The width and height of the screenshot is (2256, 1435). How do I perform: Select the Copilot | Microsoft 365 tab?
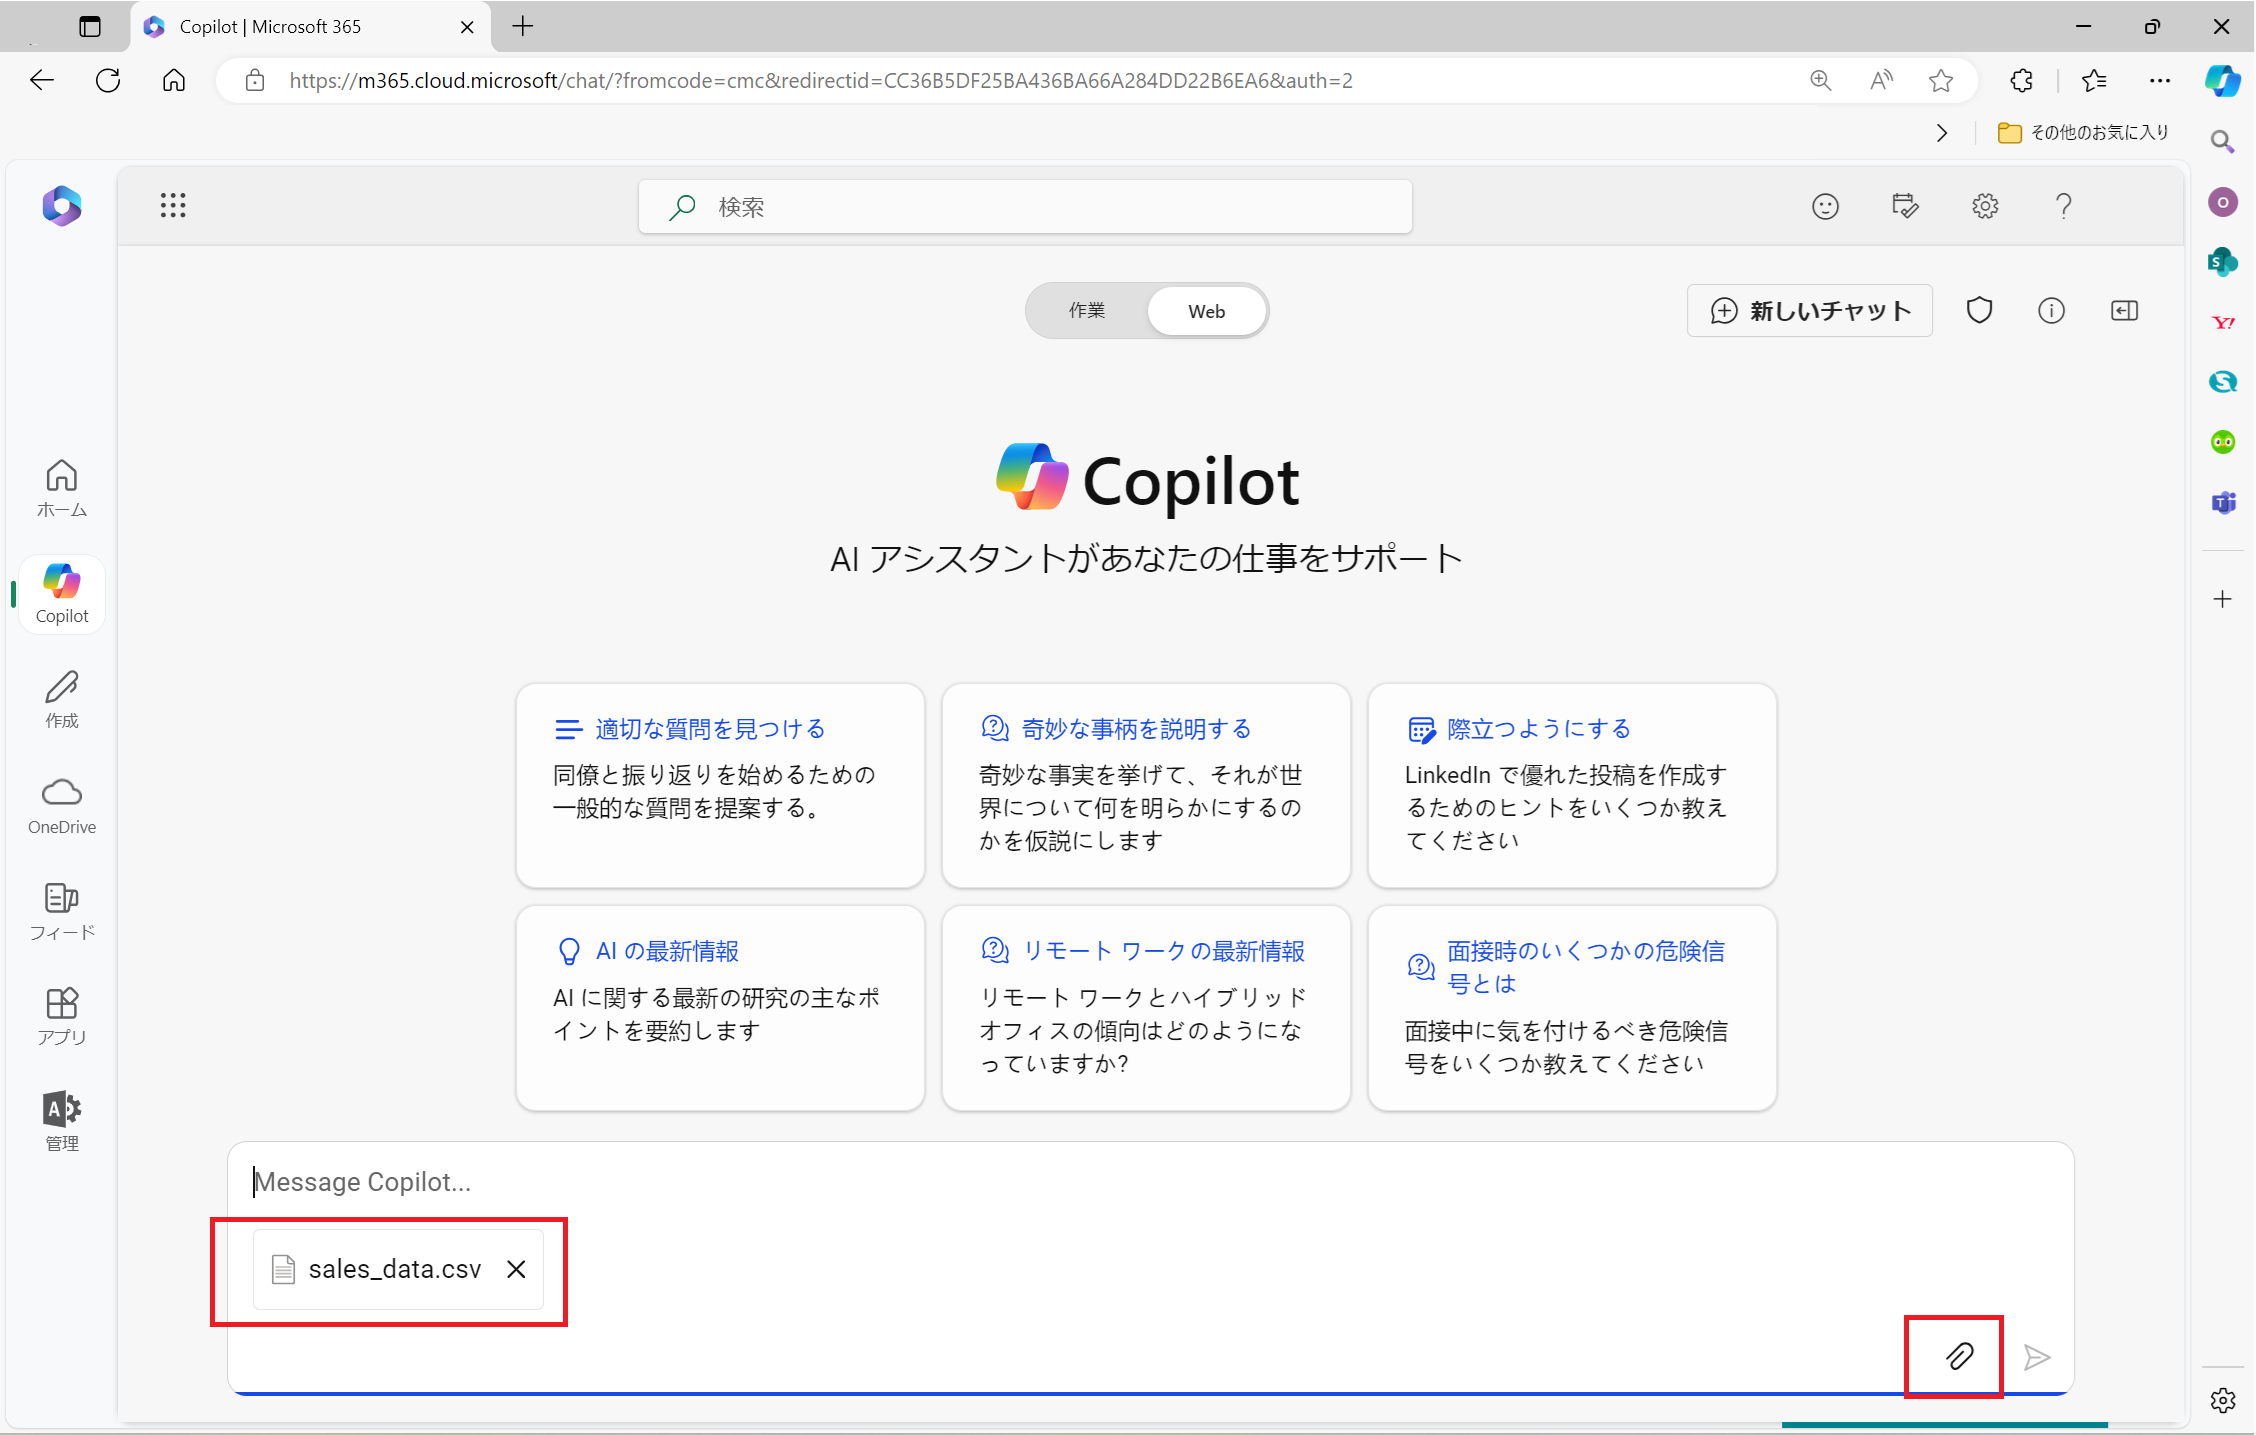[x=310, y=27]
